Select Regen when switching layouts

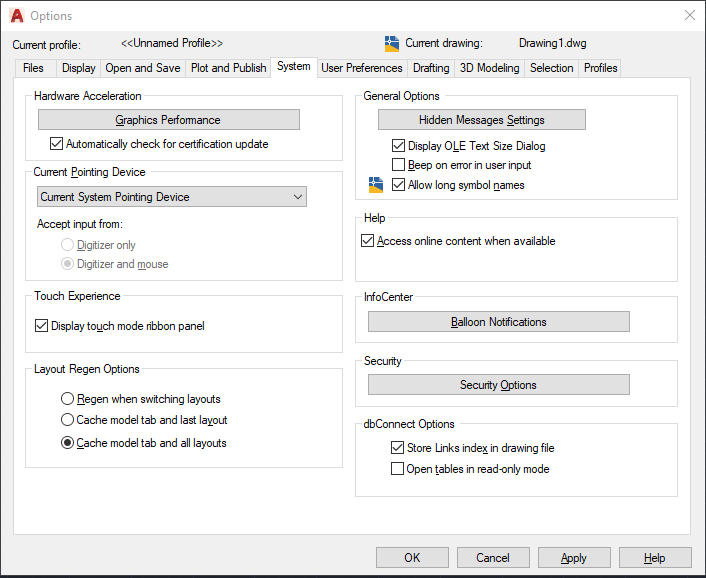coord(68,399)
